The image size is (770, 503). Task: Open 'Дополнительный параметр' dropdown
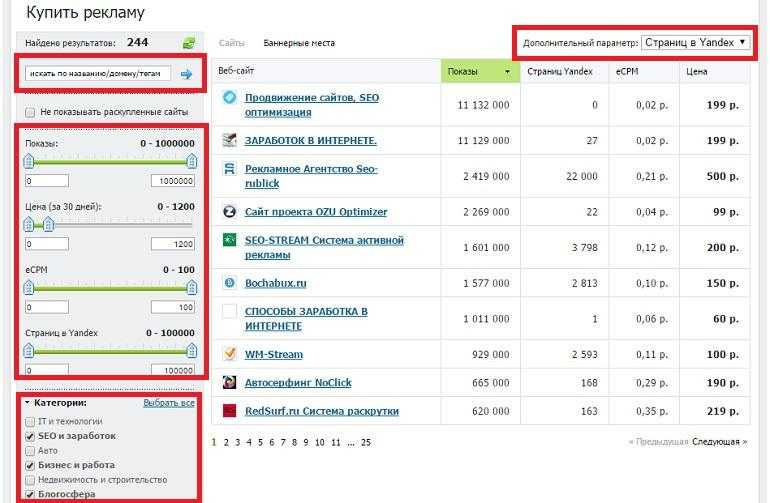click(696, 43)
